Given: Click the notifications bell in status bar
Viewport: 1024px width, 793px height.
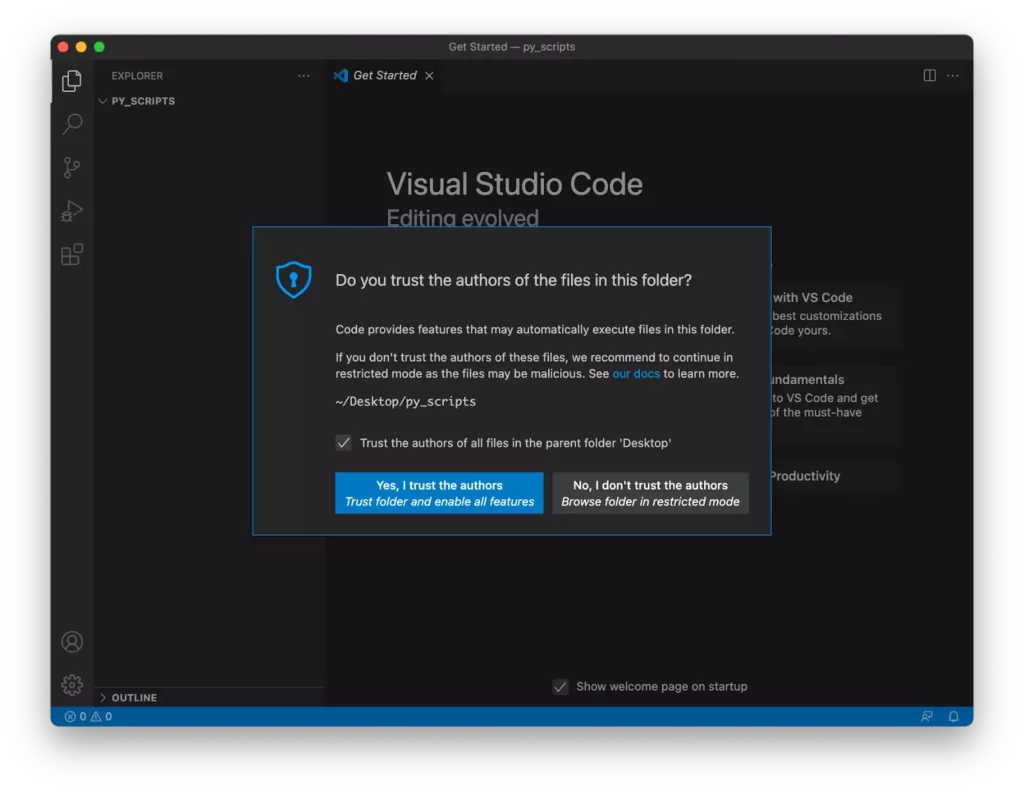Looking at the screenshot, I should 954,717.
